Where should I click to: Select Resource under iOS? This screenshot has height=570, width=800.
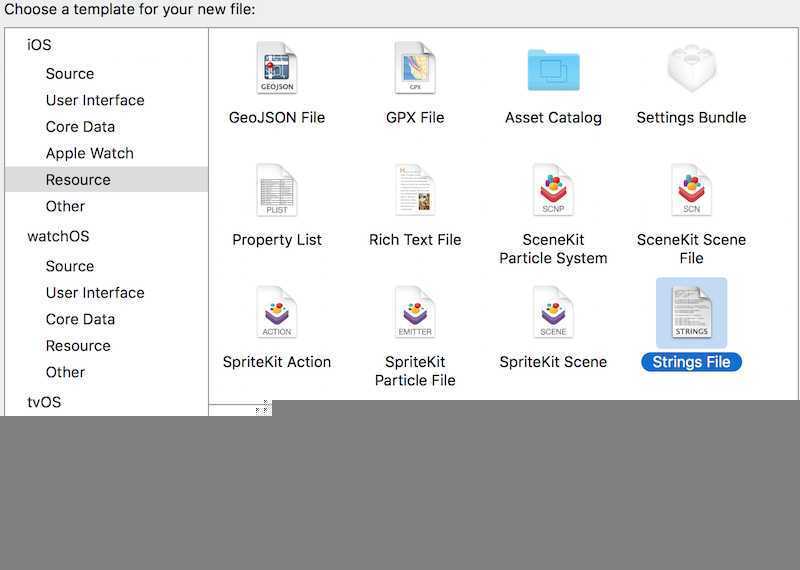107,180
